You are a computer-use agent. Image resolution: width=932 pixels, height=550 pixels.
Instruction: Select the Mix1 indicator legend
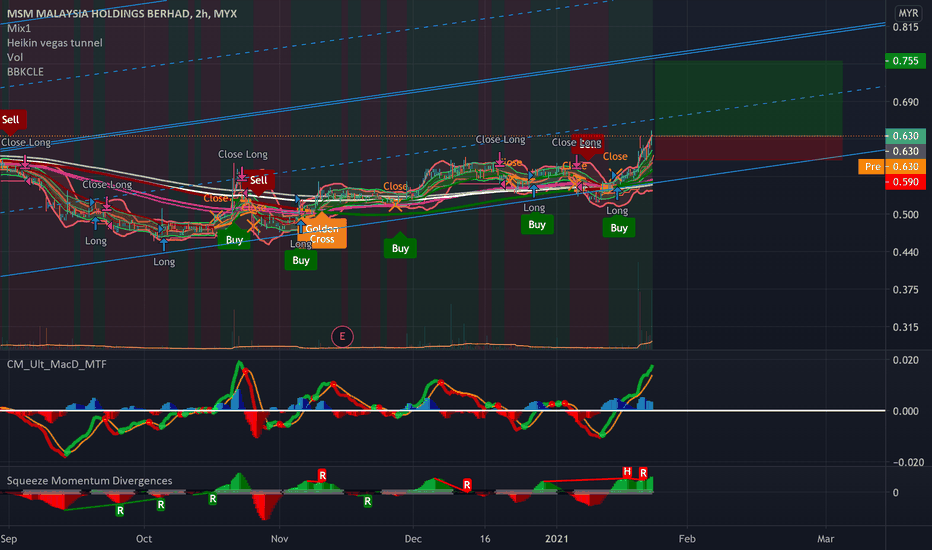(18, 28)
